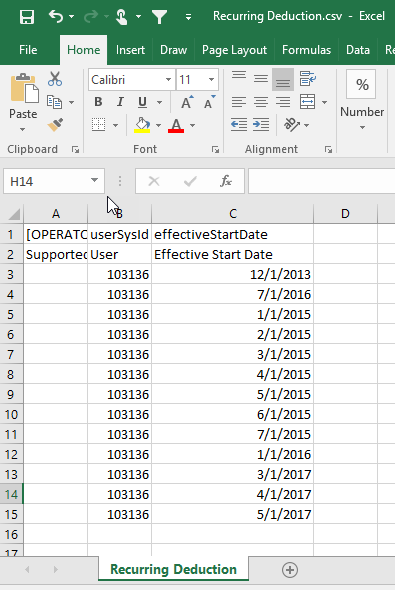Click Merge & Center icon
395x590 pixels.
[308, 102]
